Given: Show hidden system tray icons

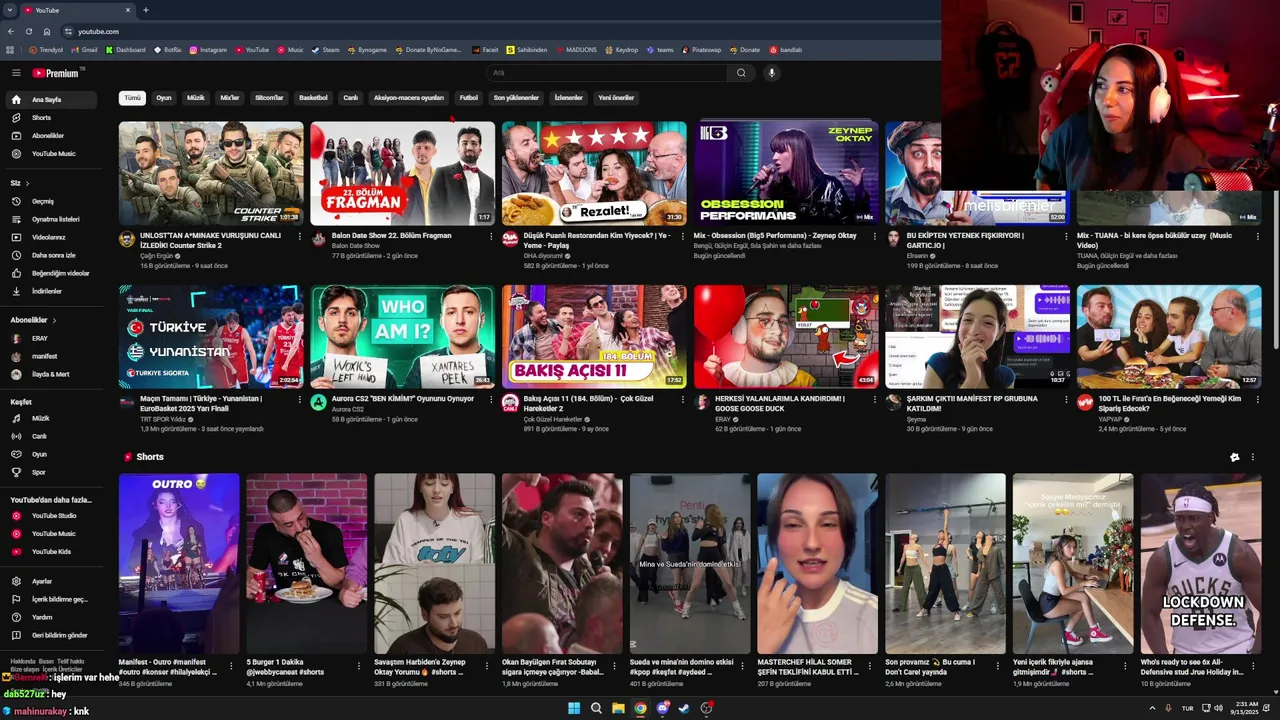Looking at the screenshot, I should point(1152,708).
